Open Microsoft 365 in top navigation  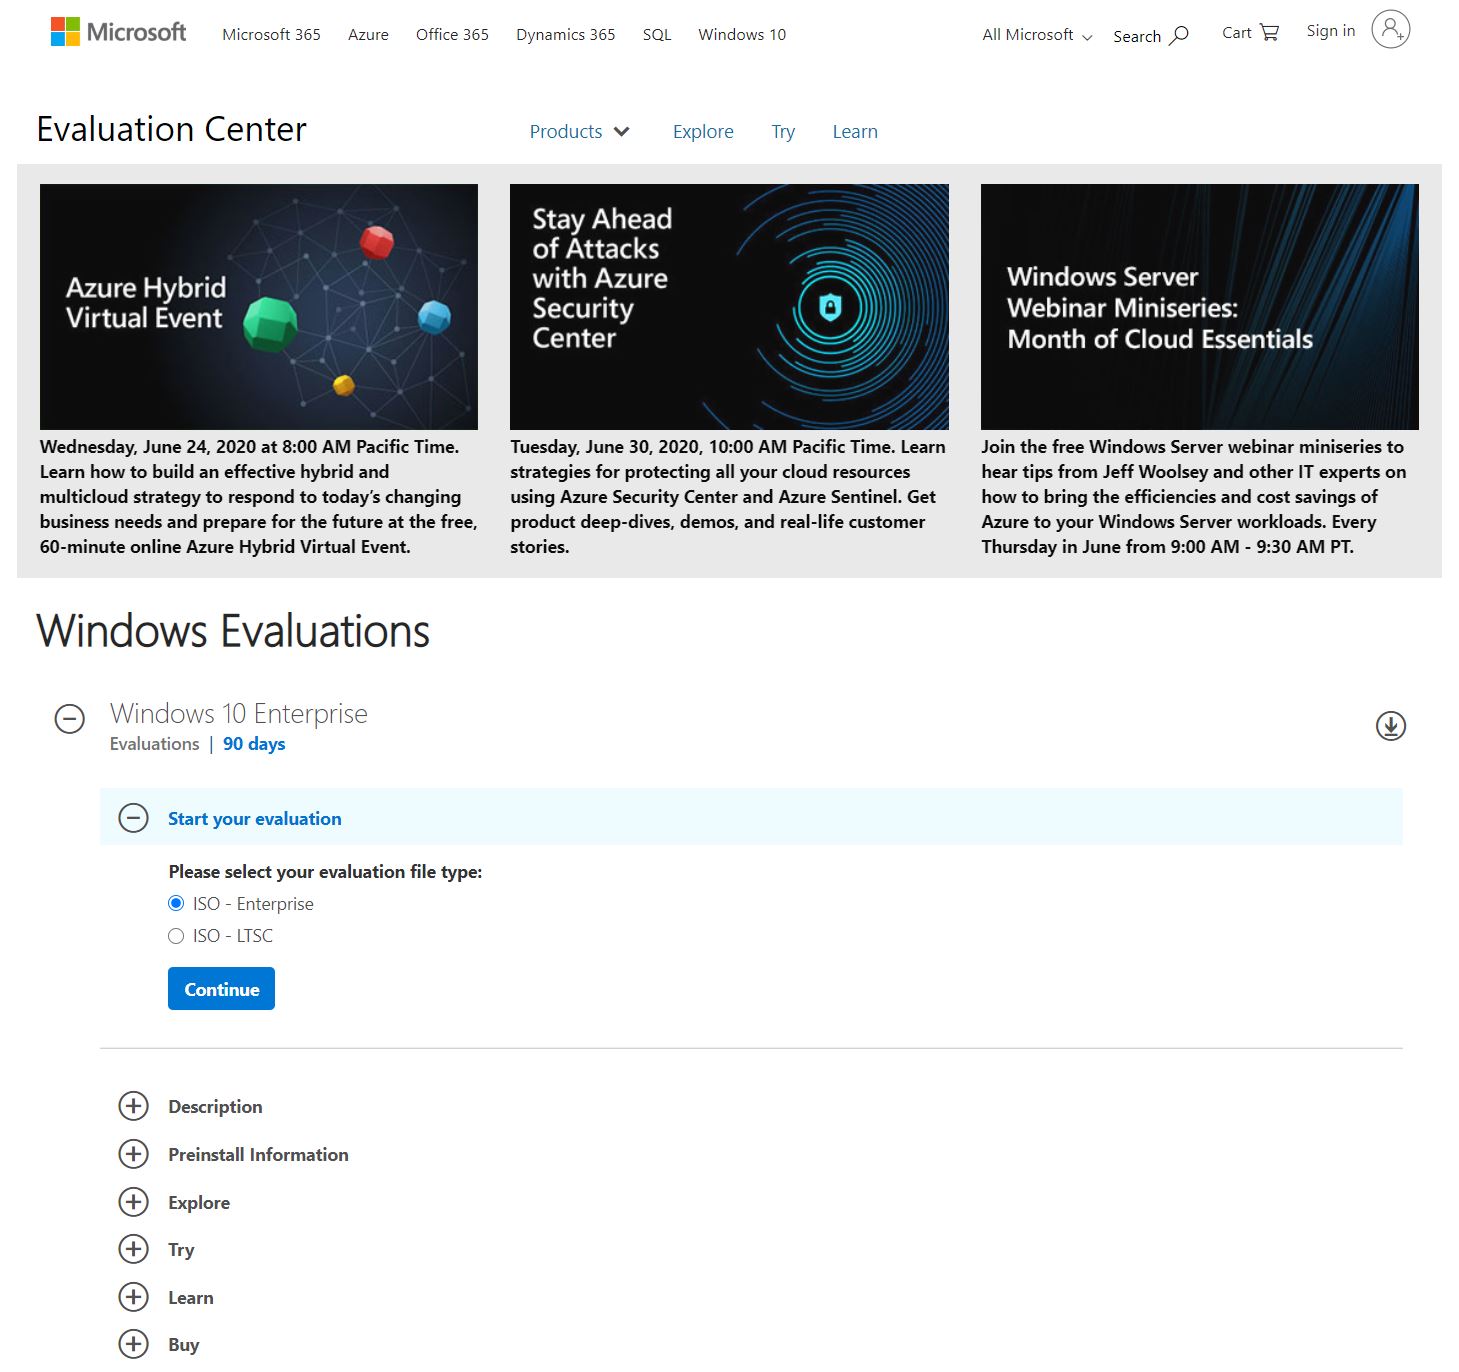271,35
